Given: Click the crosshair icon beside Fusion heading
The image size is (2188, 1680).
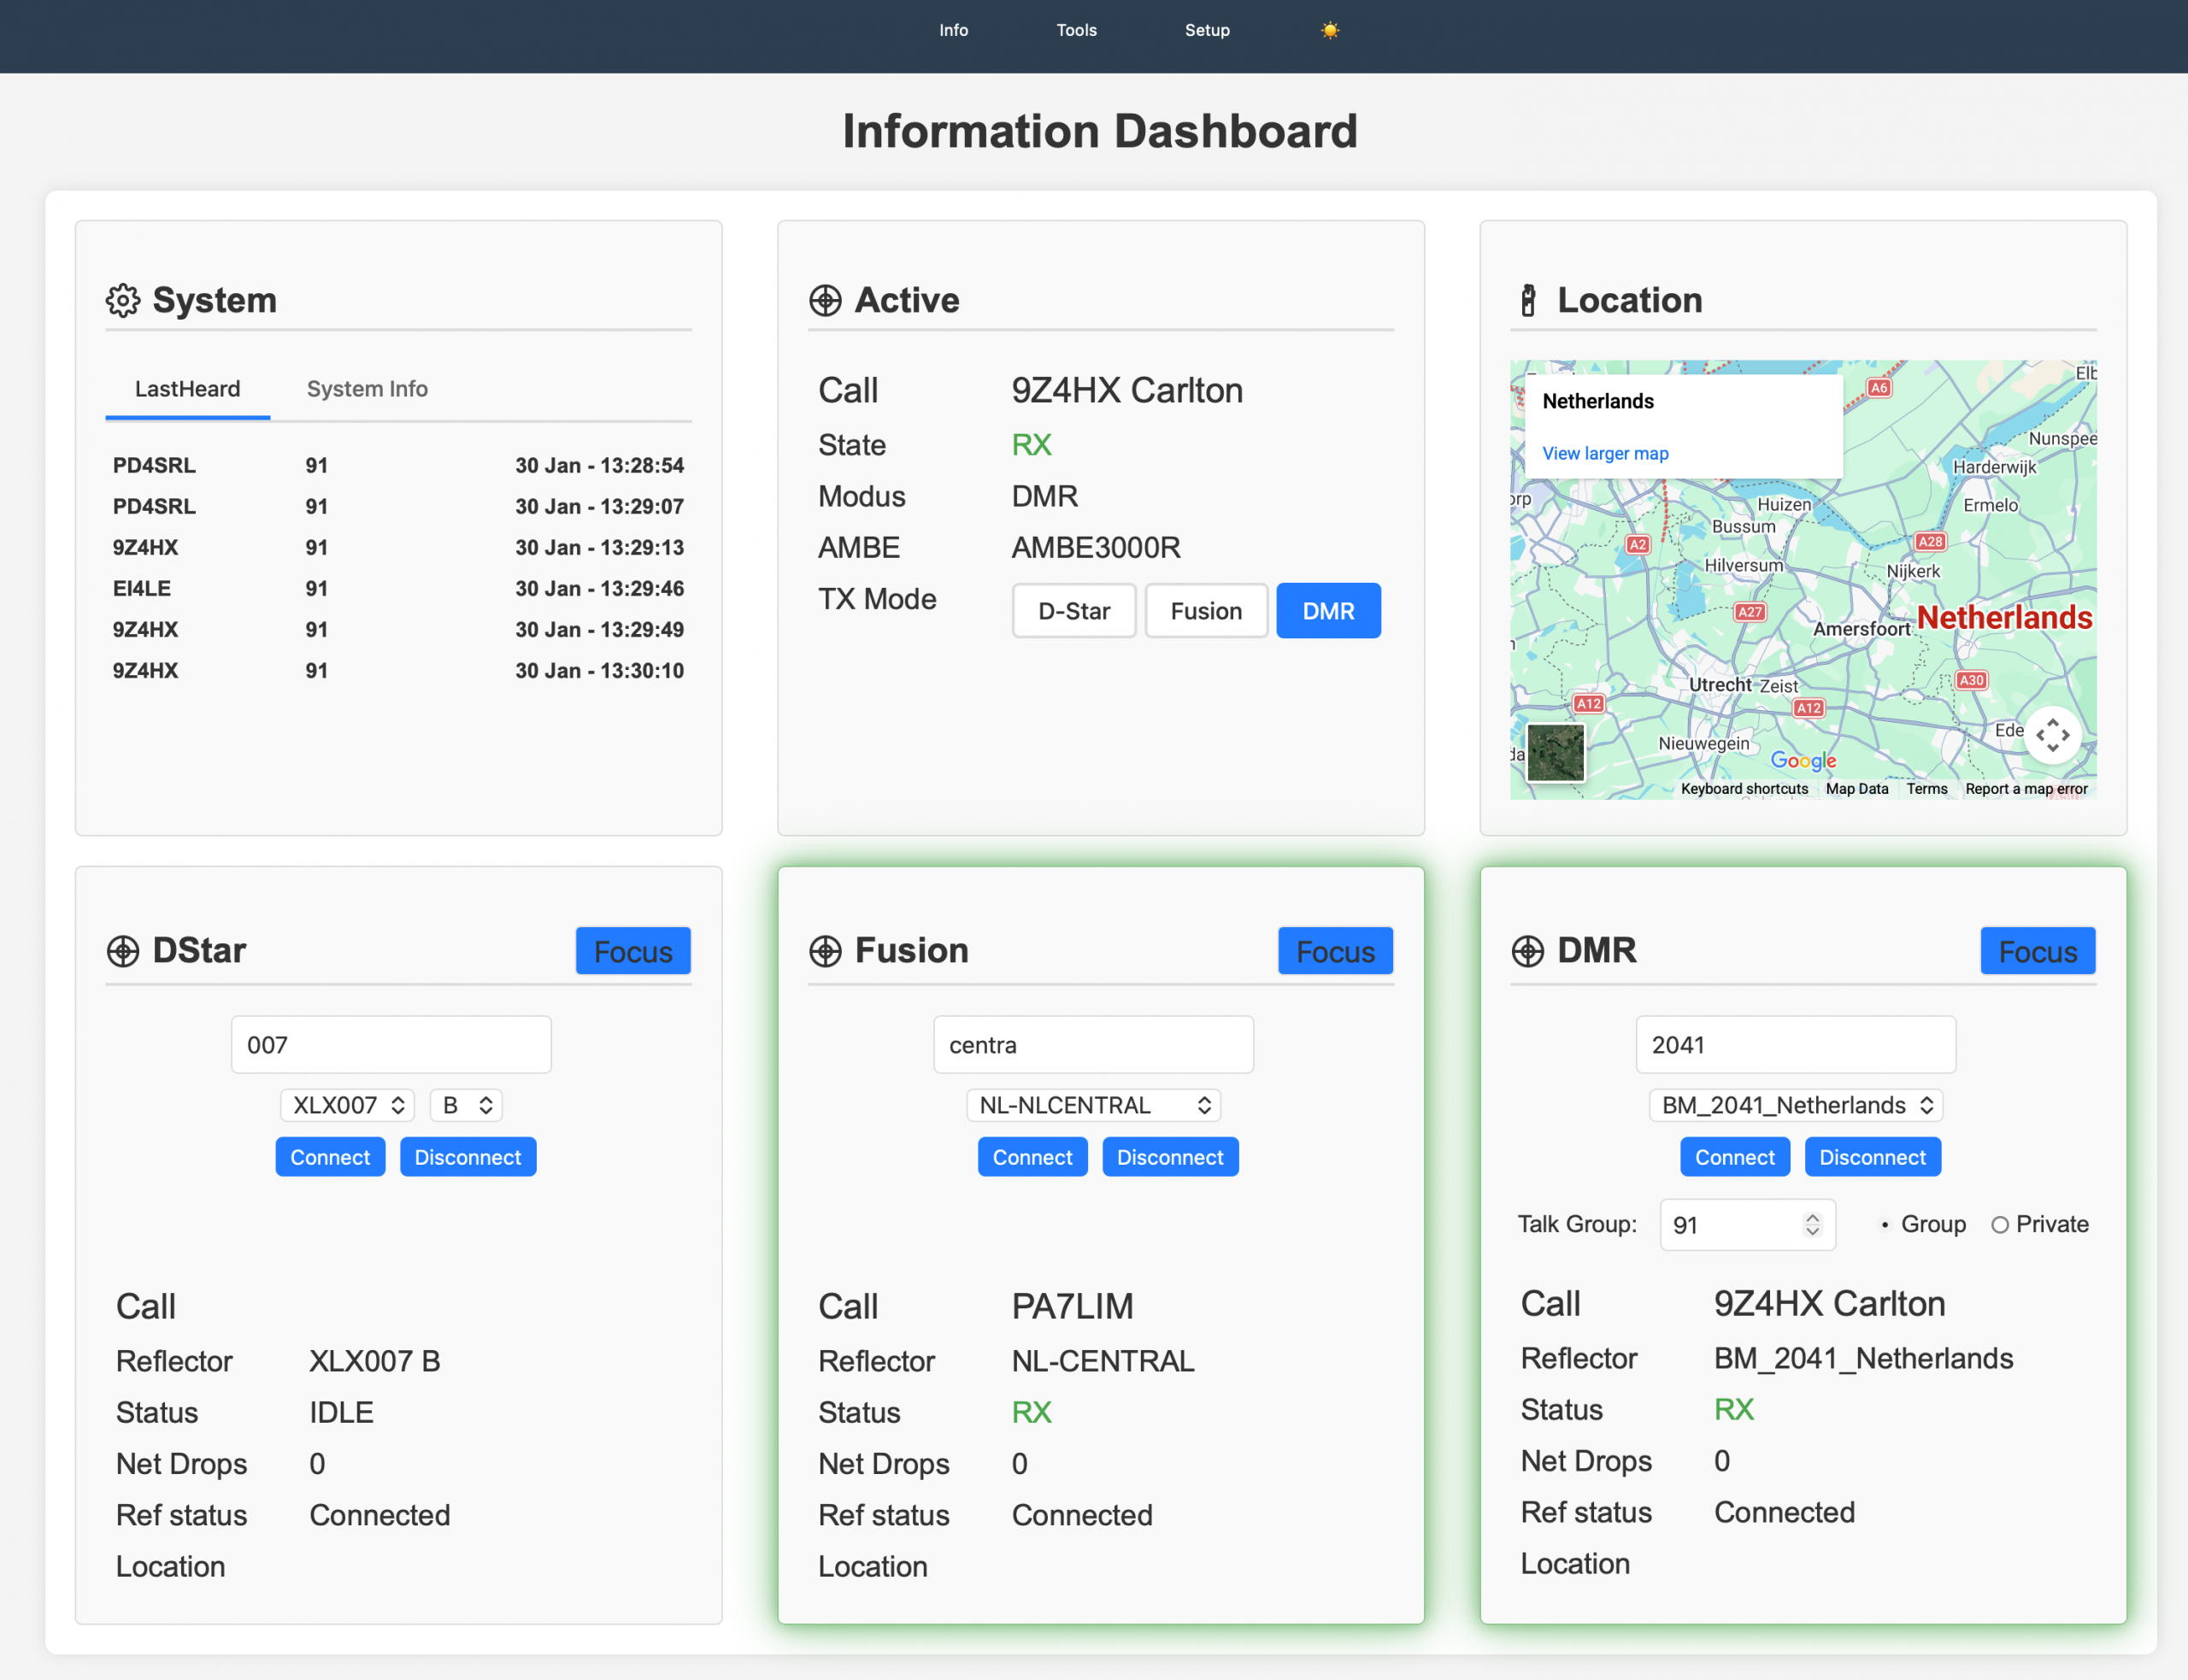Looking at the screenshot, I should coord(825,951).
